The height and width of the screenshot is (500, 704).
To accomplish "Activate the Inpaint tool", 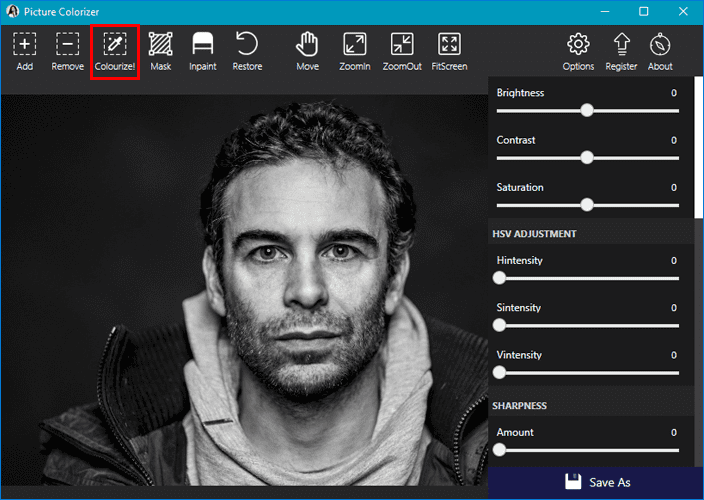I will click(x=202, y=52).
